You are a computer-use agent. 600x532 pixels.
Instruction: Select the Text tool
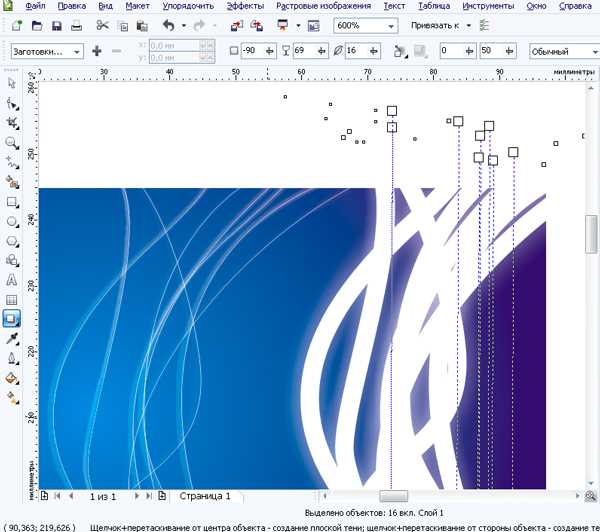tap(12, 280)
